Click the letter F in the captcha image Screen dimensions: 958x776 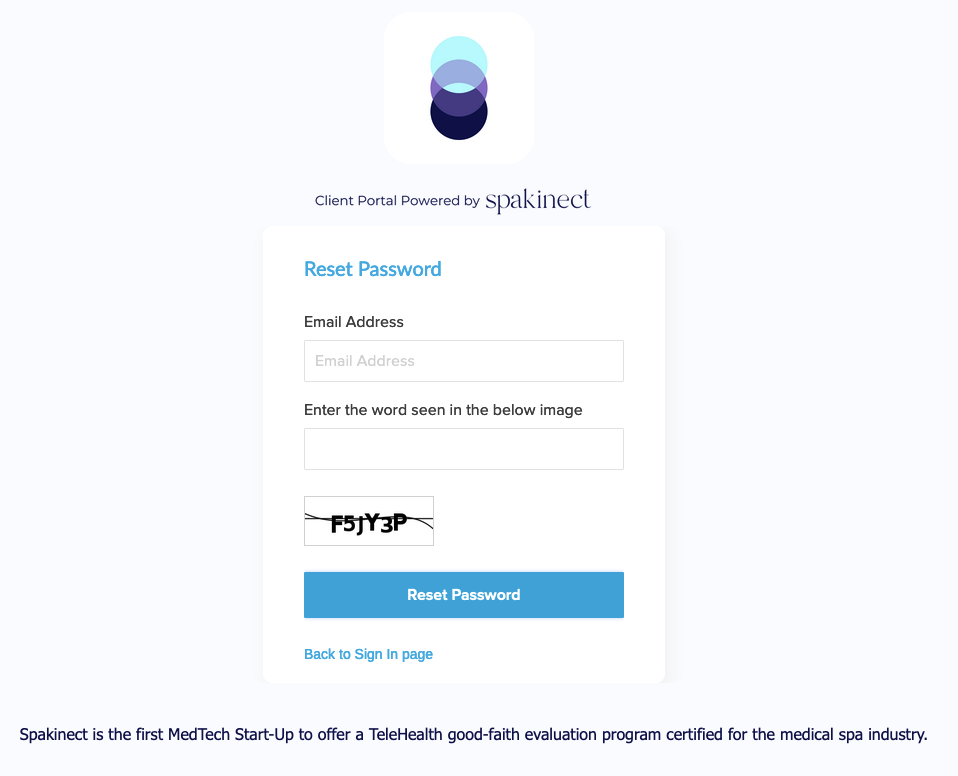pos(337,524)
